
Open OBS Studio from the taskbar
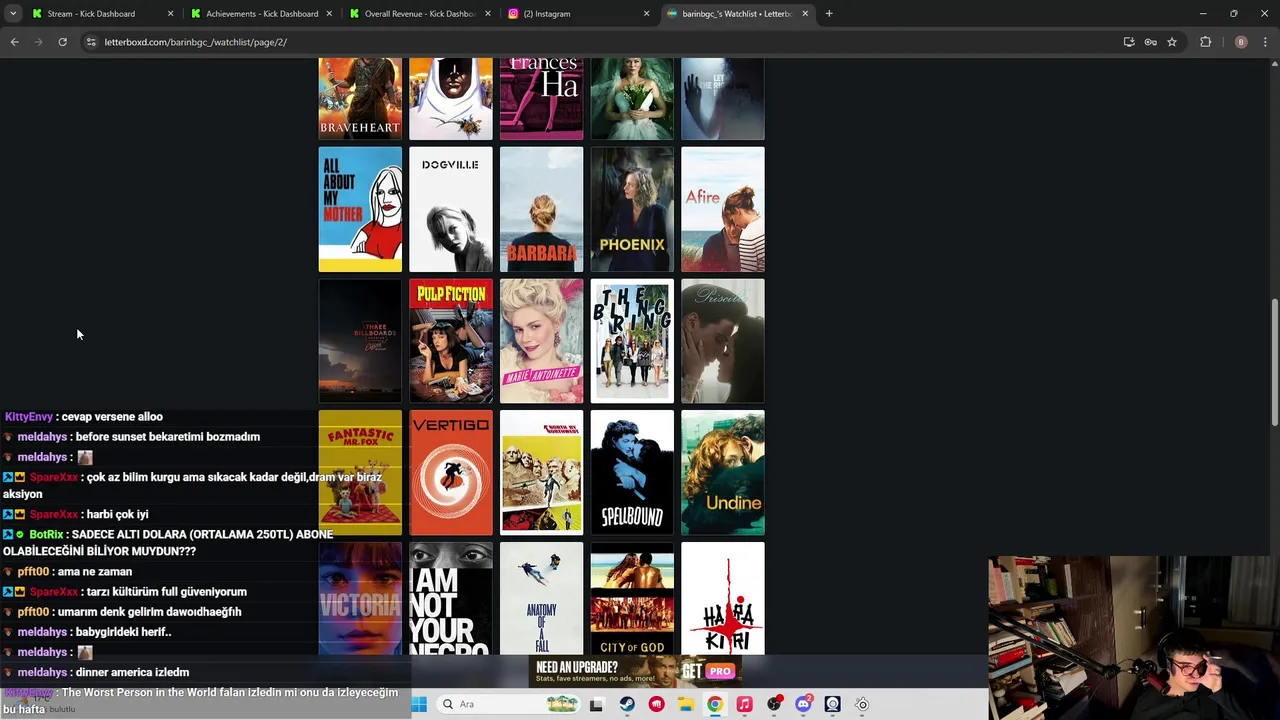coord(774,704)
